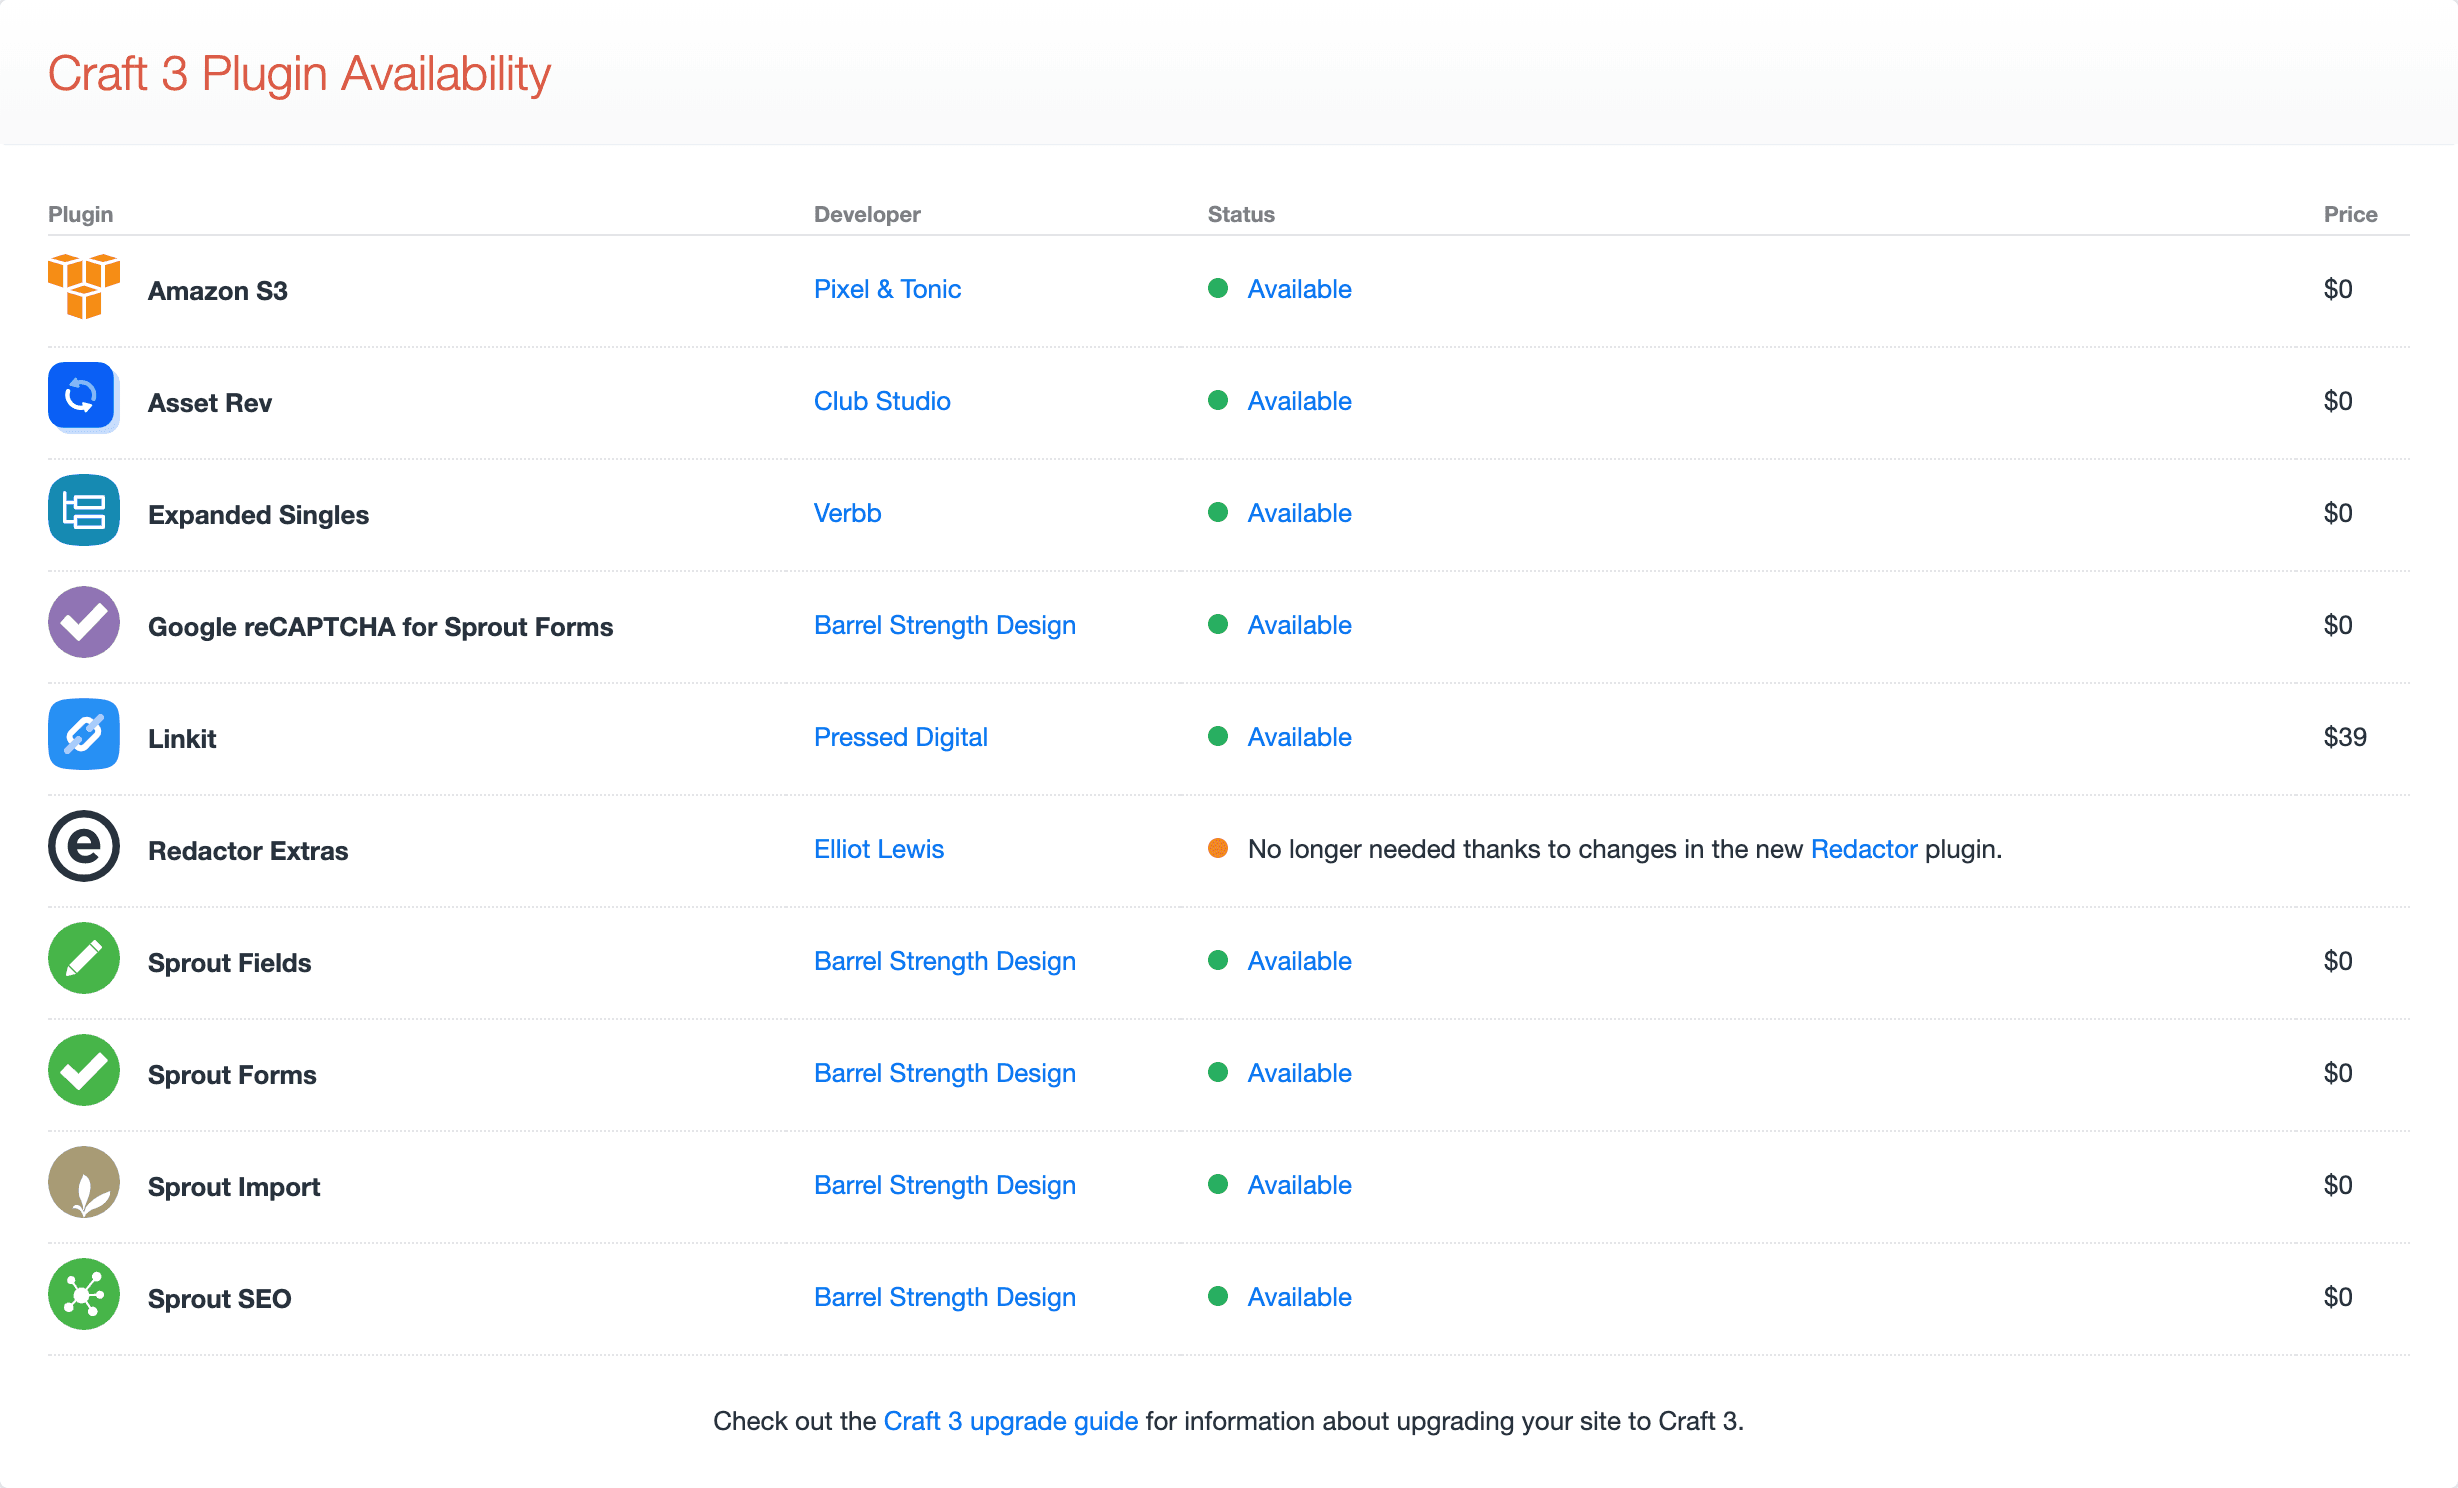The image size is (2458, 1488).
Task: Click the Expanded Singles plugin name
Action: pos(258,515)
